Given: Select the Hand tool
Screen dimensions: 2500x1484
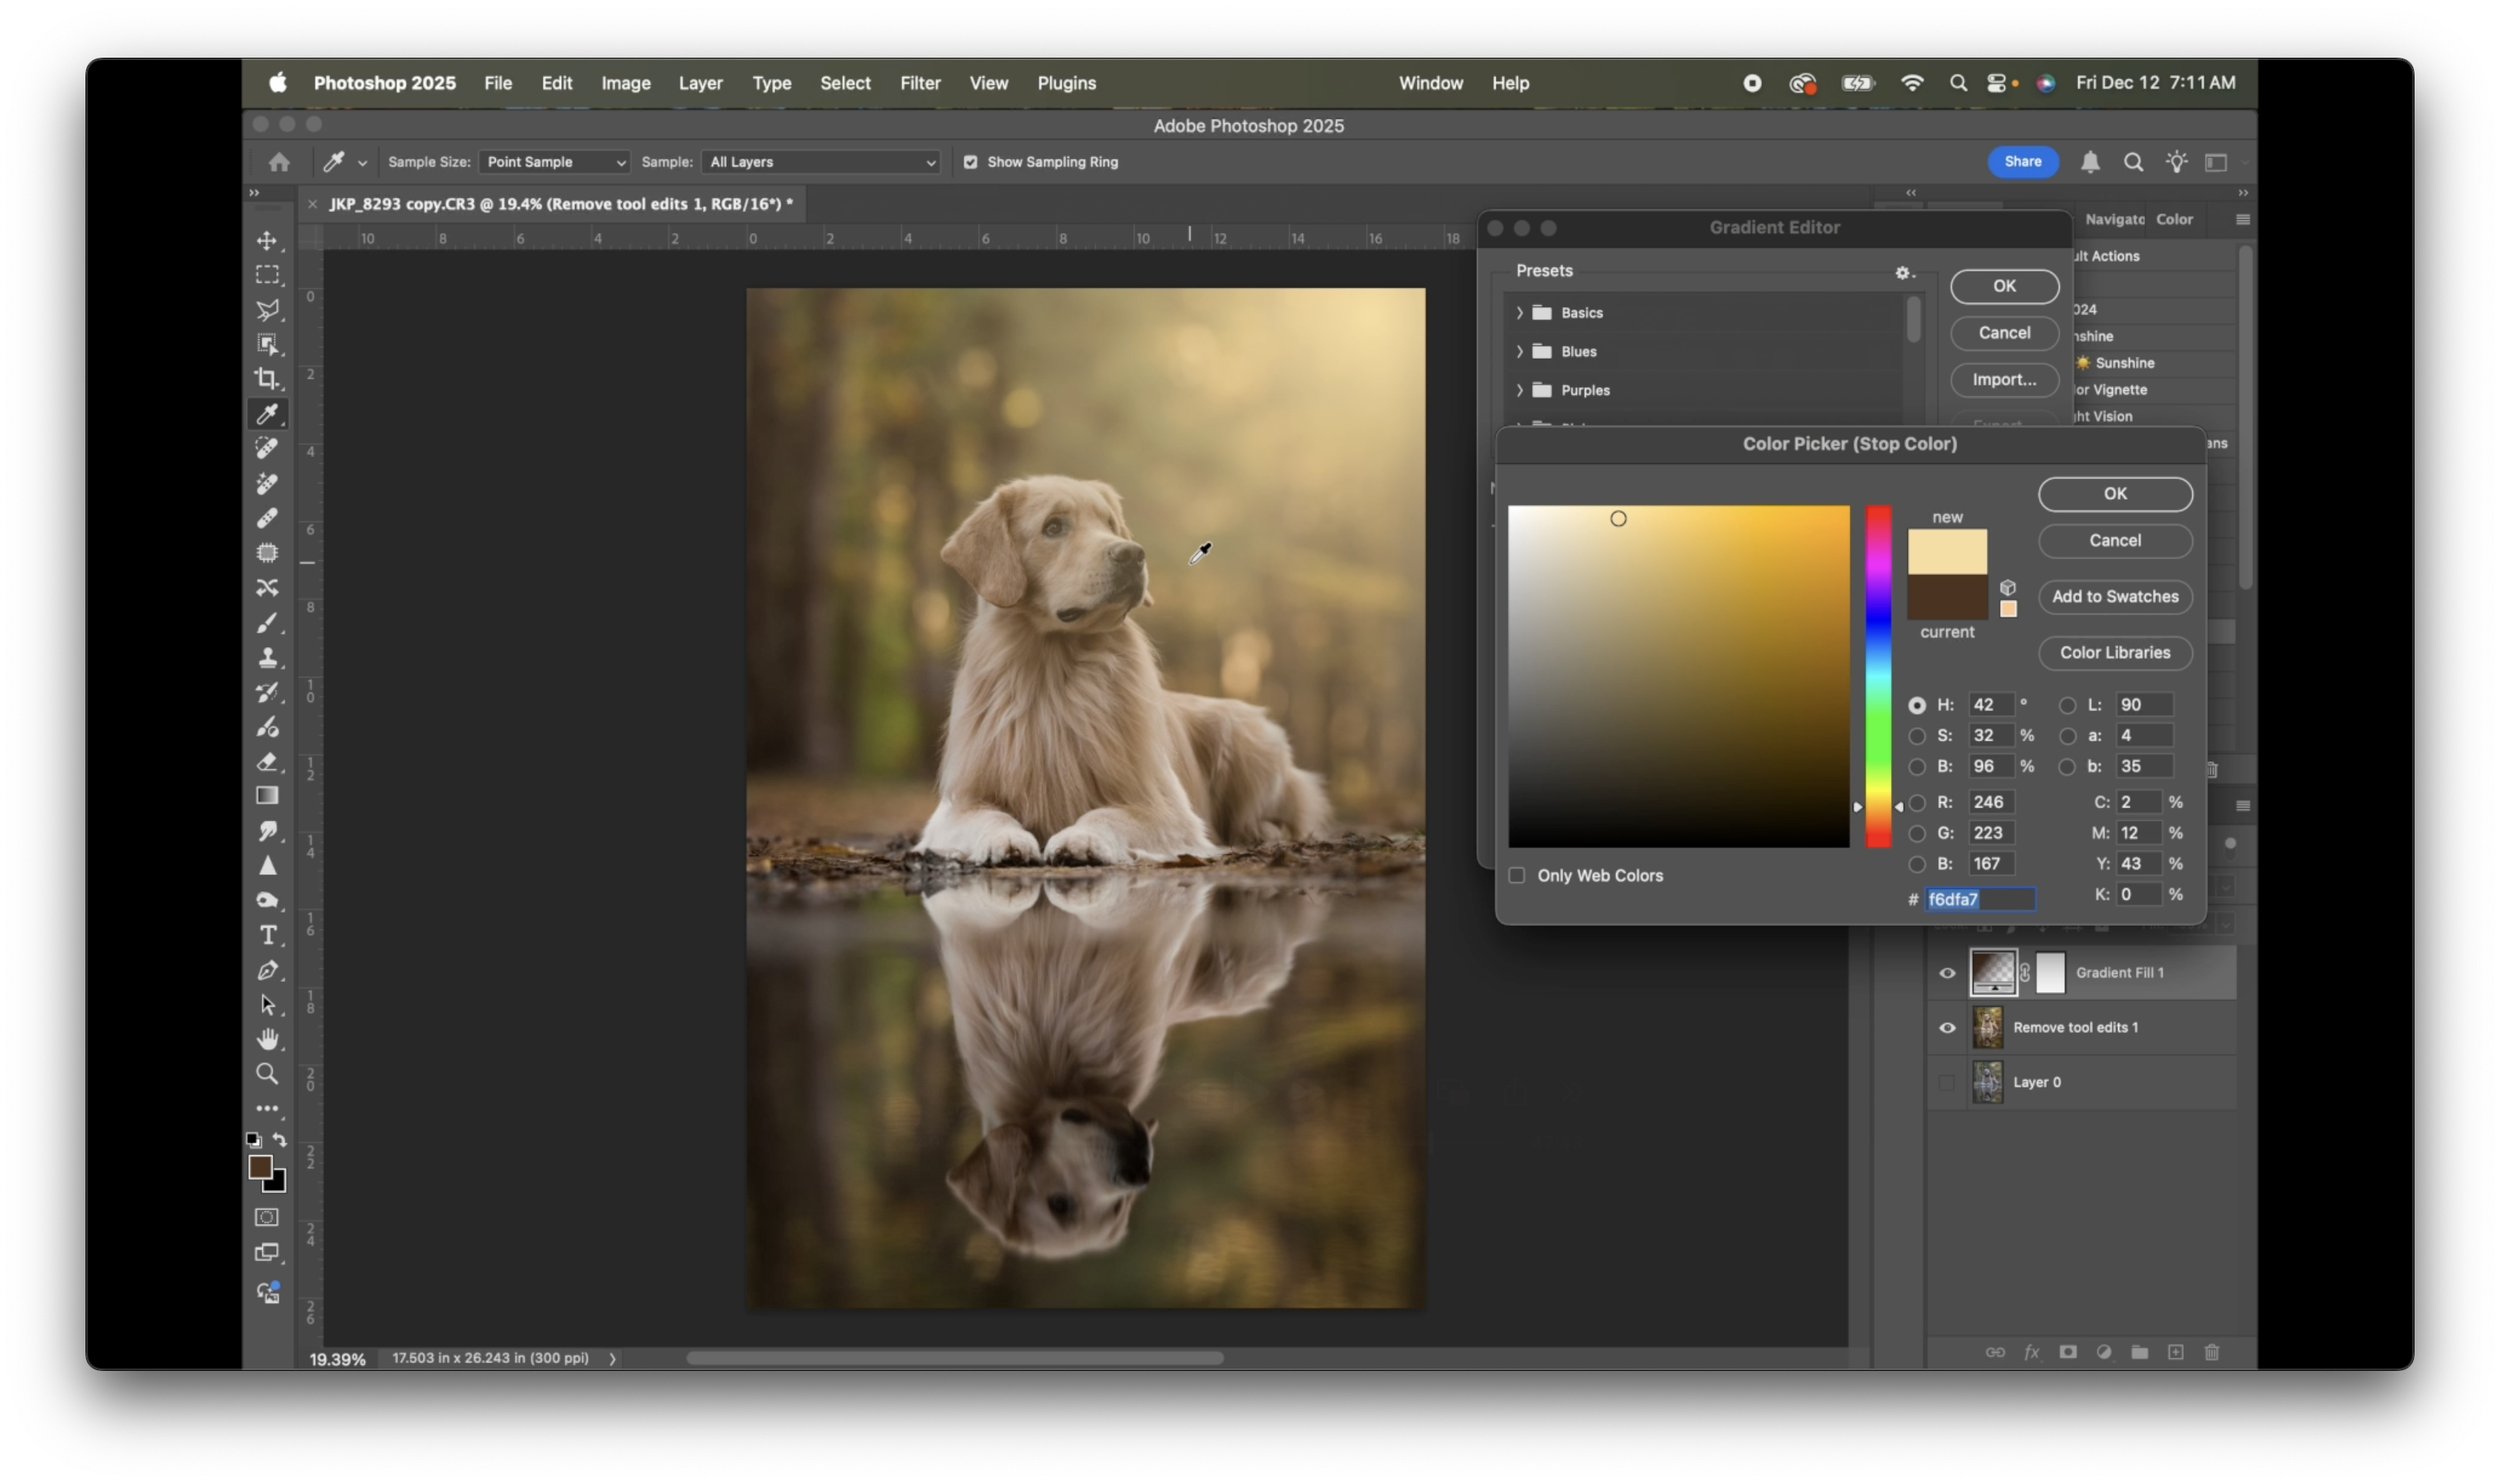Looking at the screenshot, I should tap(267, 1039).
